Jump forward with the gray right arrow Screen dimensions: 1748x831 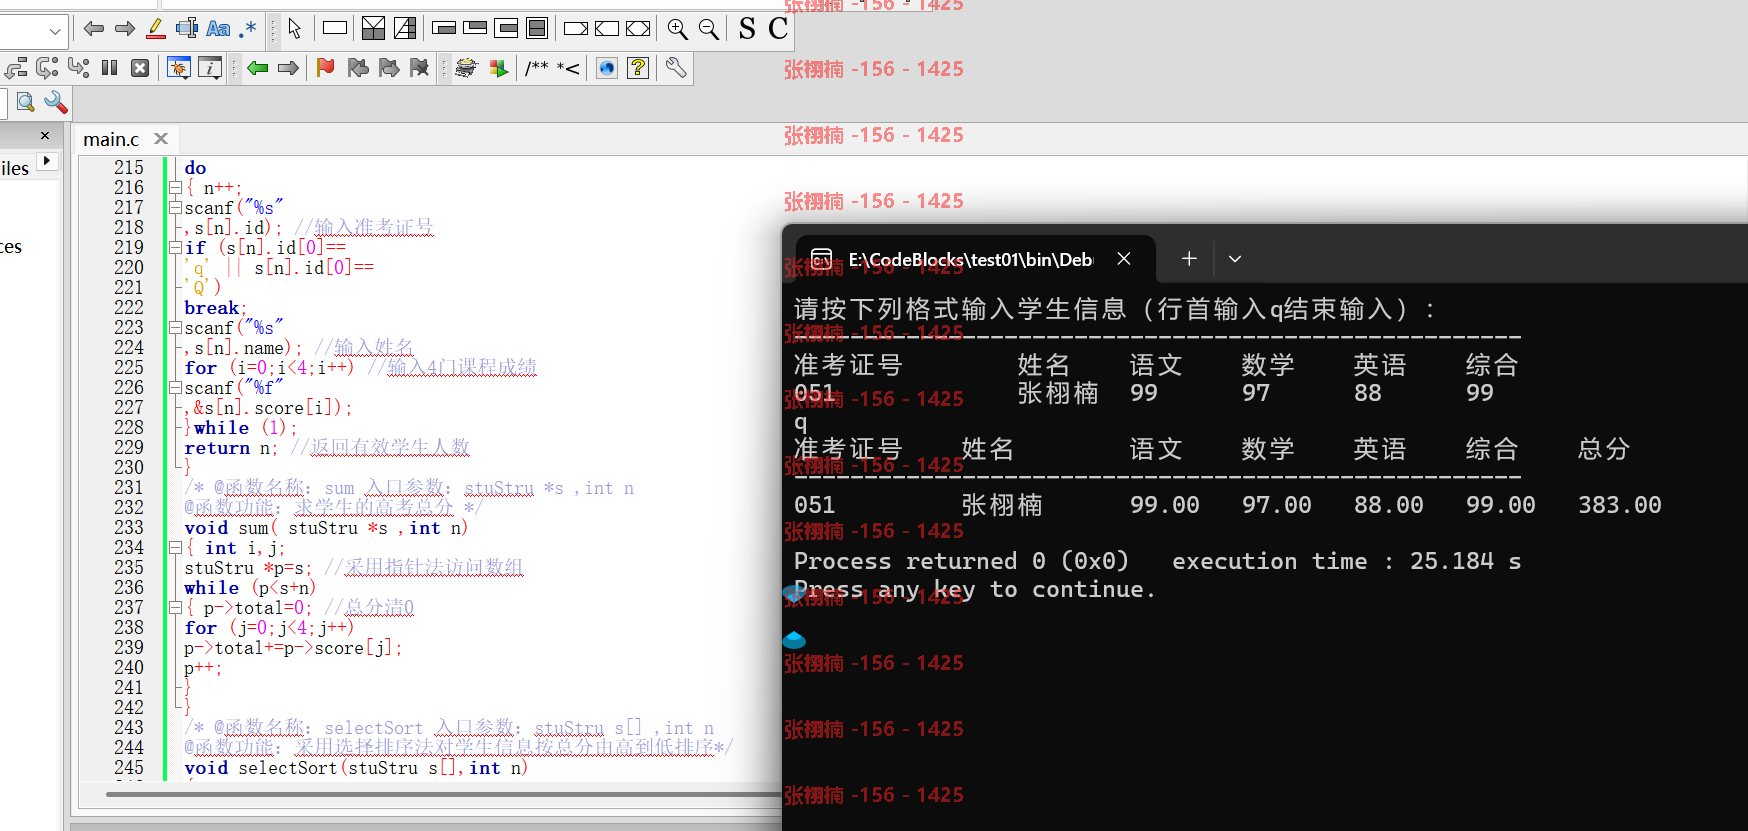125,29
